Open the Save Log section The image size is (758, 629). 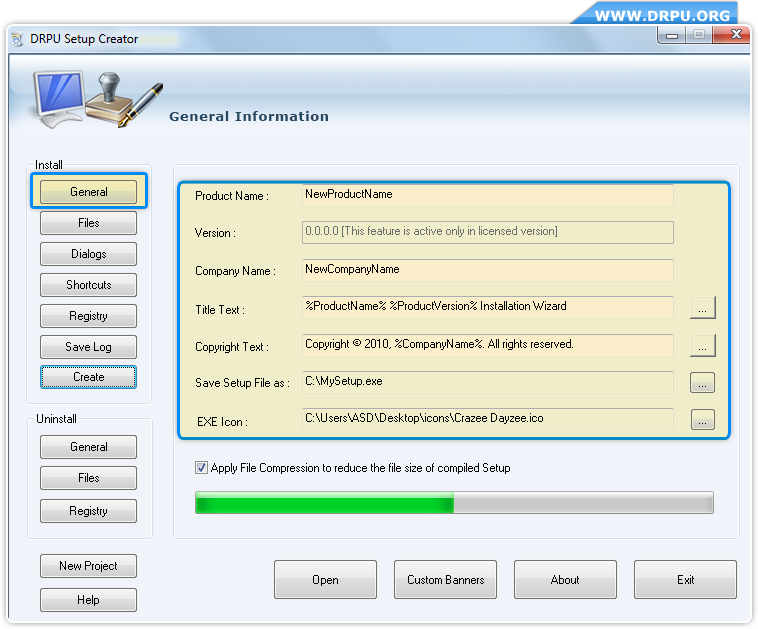tap(88, 347)
